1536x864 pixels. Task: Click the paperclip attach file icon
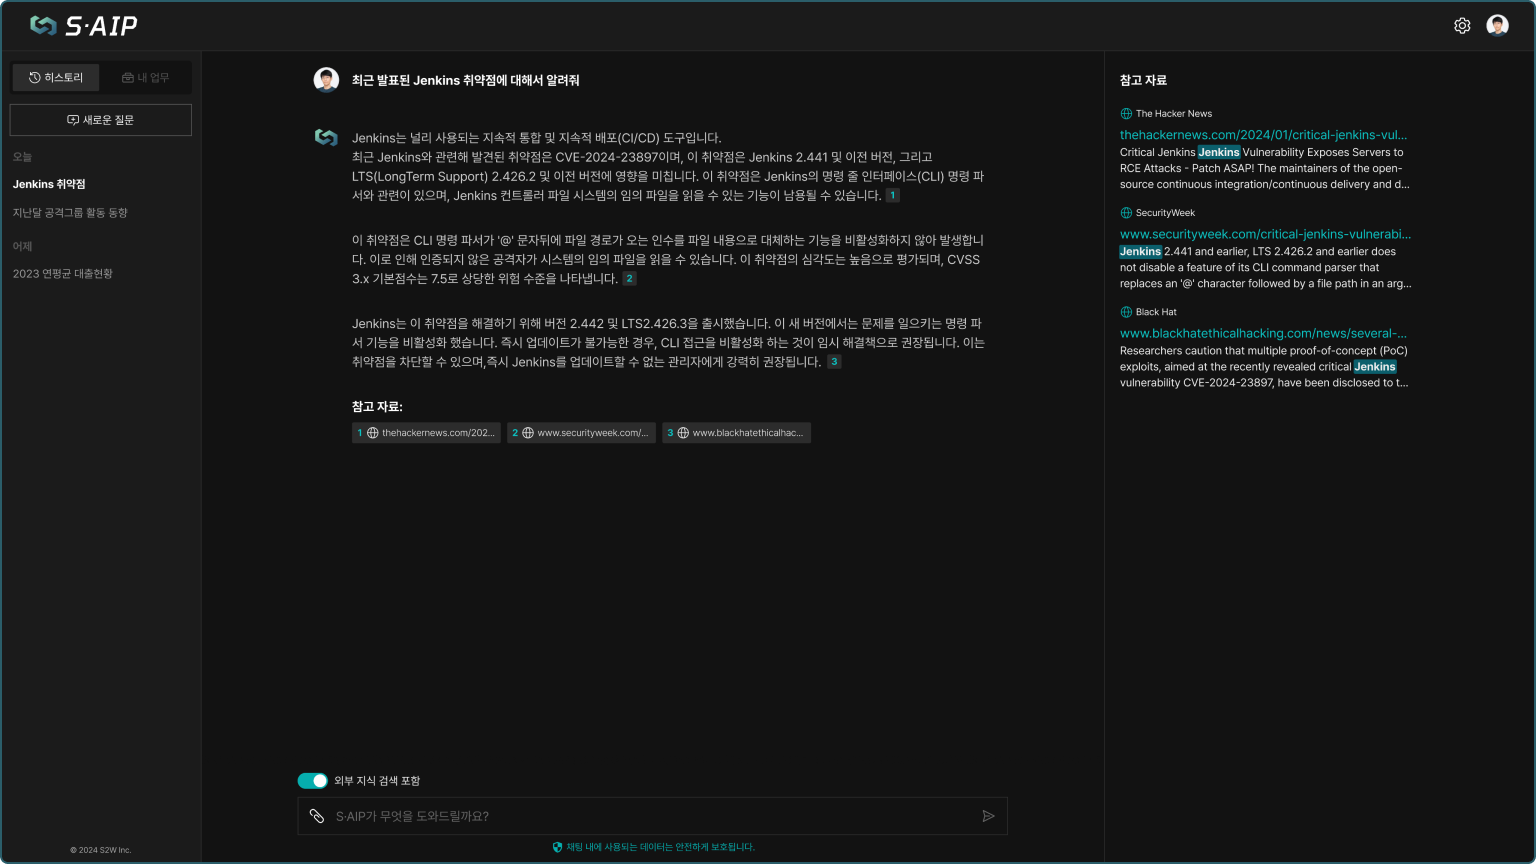[x=316, y=816]
